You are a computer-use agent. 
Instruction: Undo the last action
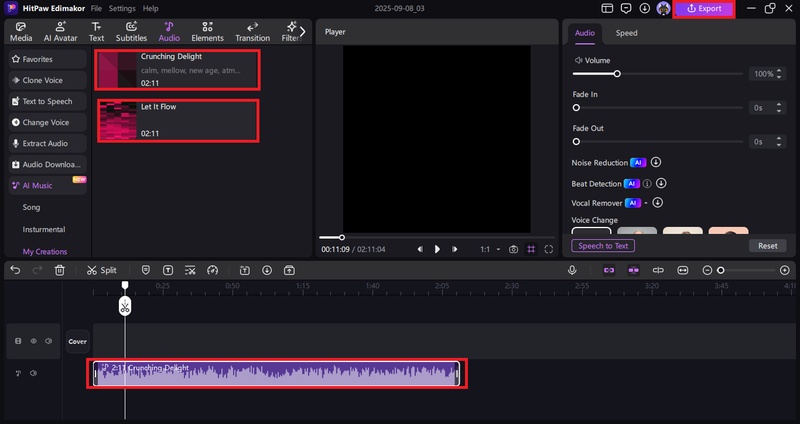click(15, 270)
